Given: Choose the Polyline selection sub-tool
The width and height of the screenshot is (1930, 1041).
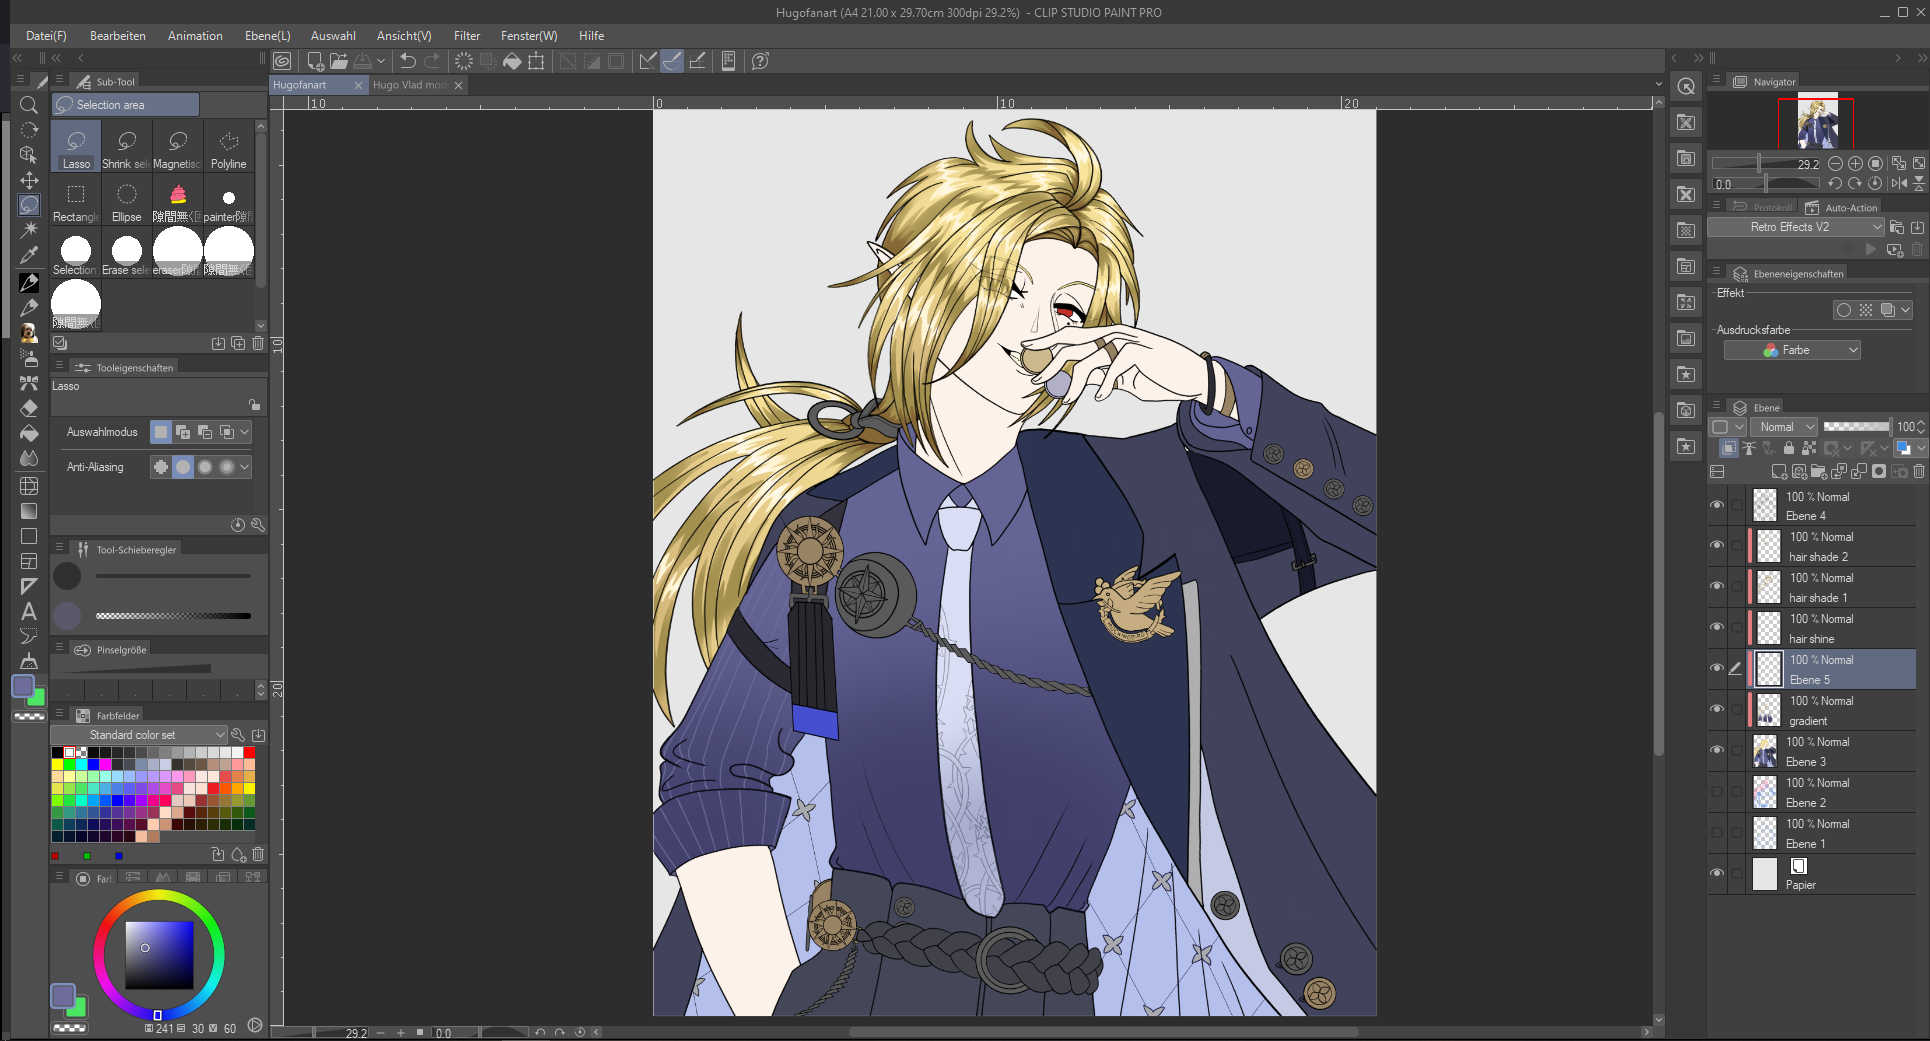Looking at the screenshot, I should pyautogui.click(x=228, y=148).
